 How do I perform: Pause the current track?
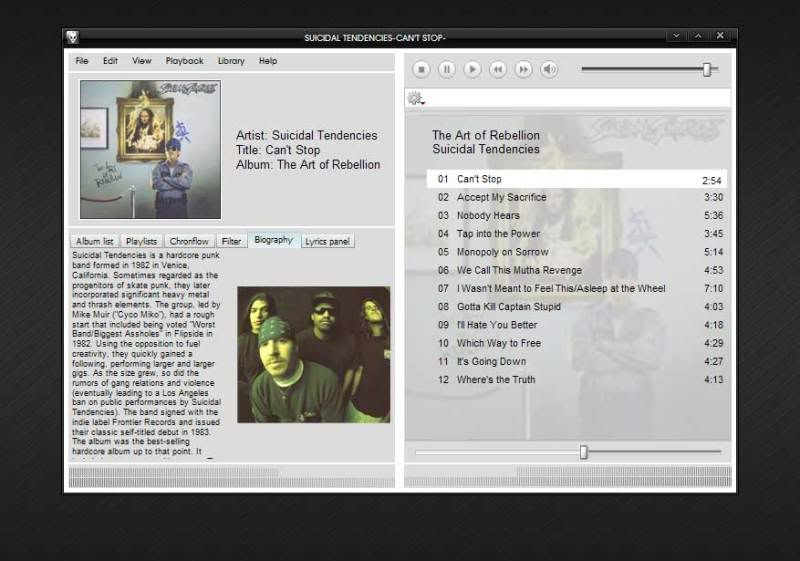pyautogui.click(x=446, y=69)
